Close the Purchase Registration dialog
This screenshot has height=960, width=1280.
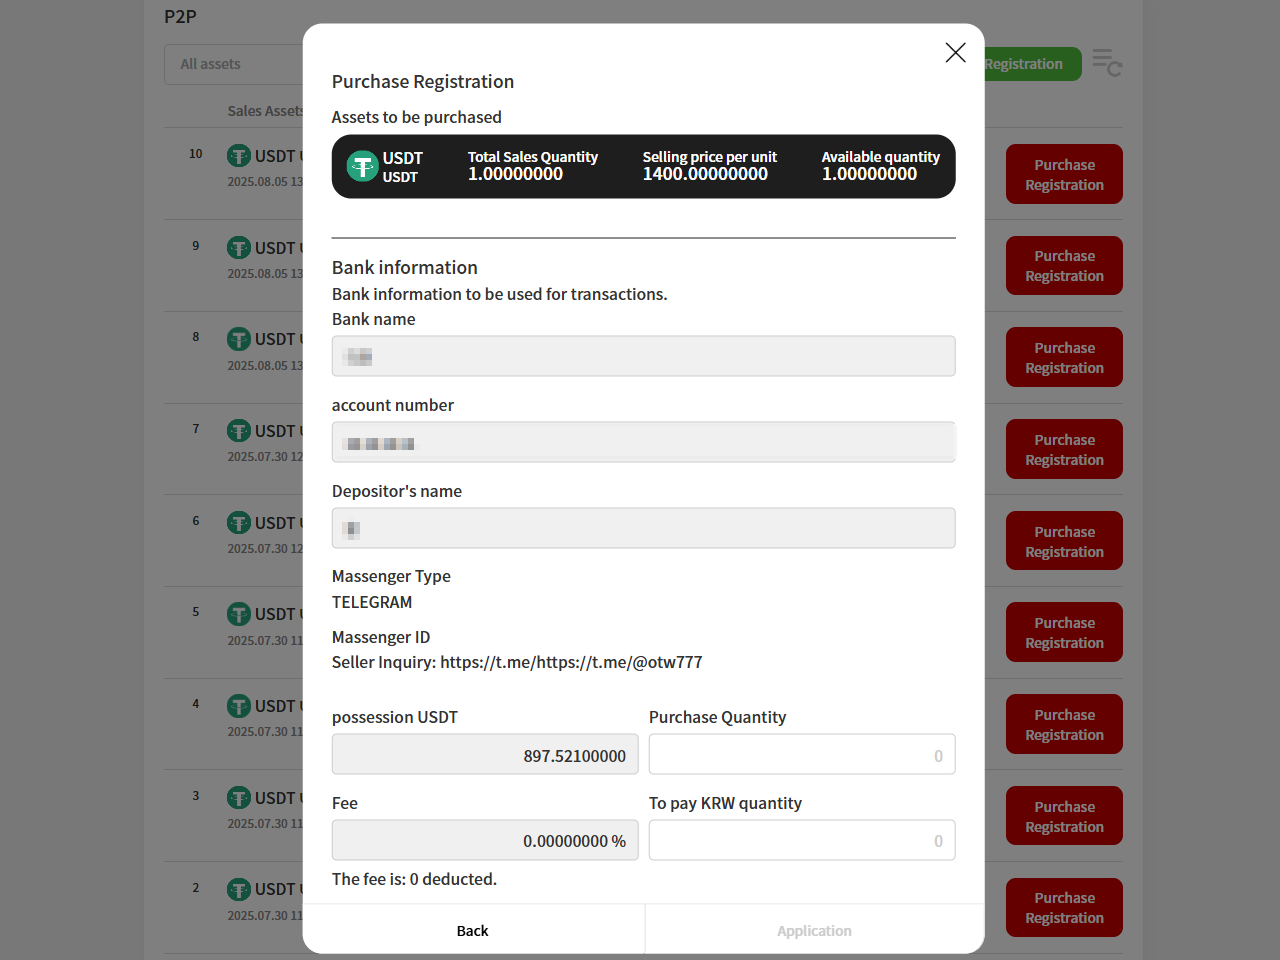(955, 53)
